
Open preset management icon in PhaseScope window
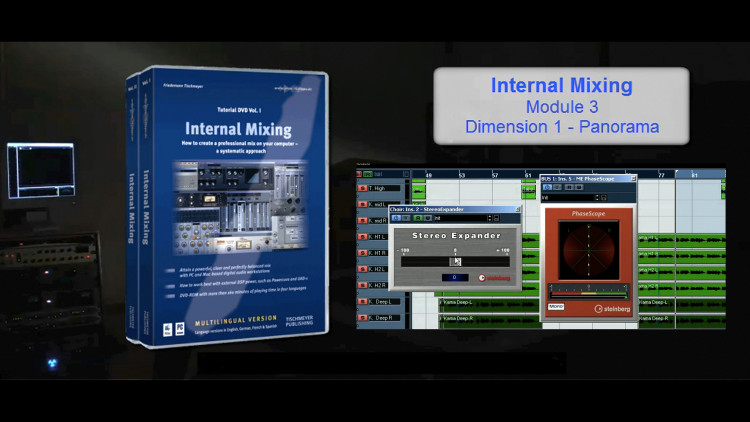pyautogui.click(x=604, y=197)
